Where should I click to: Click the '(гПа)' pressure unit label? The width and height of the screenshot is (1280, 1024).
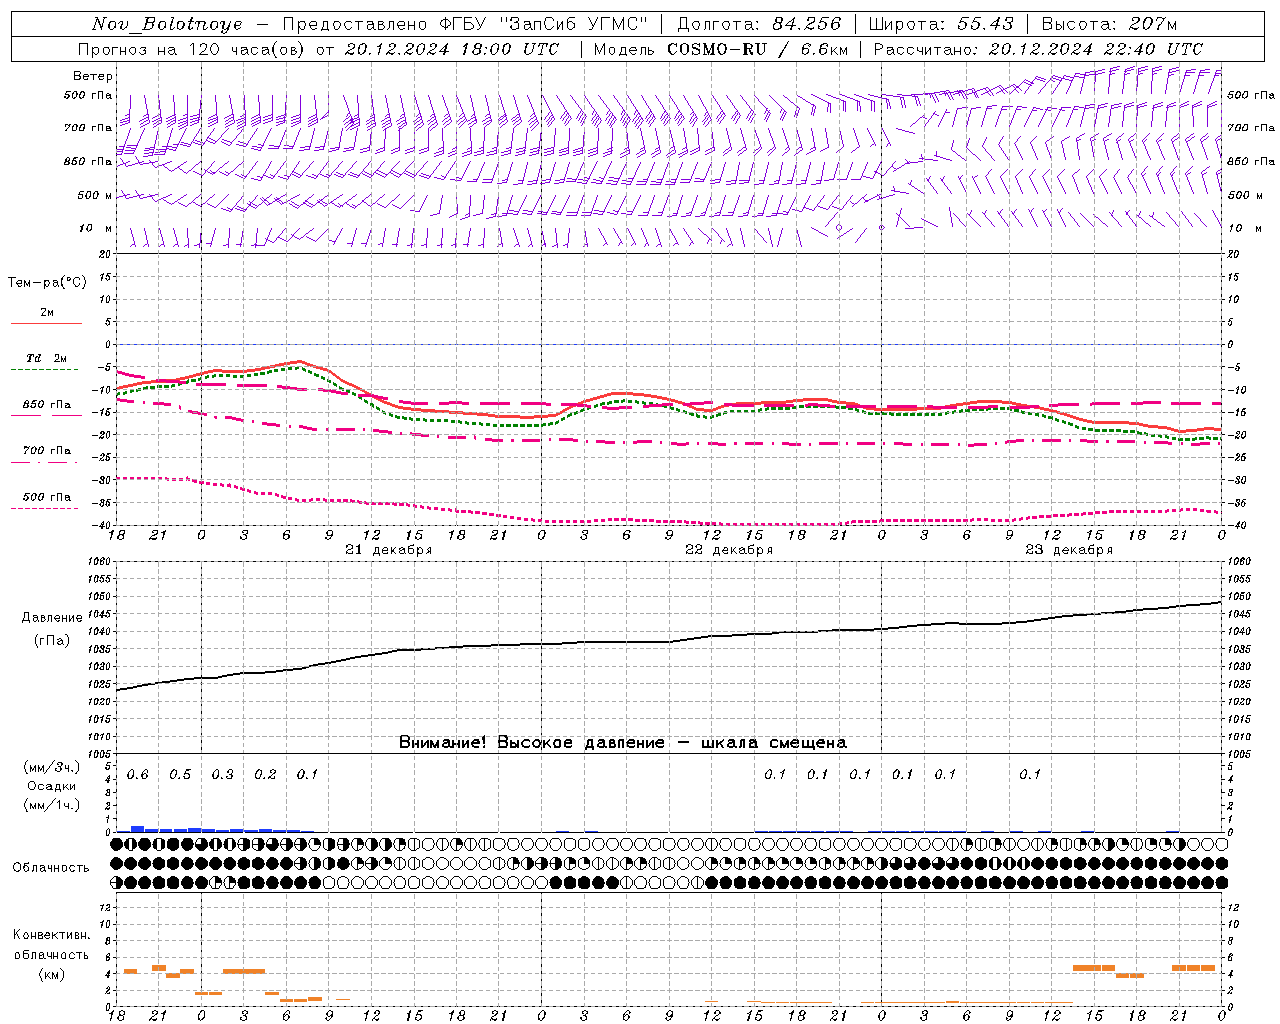point(52,641)
